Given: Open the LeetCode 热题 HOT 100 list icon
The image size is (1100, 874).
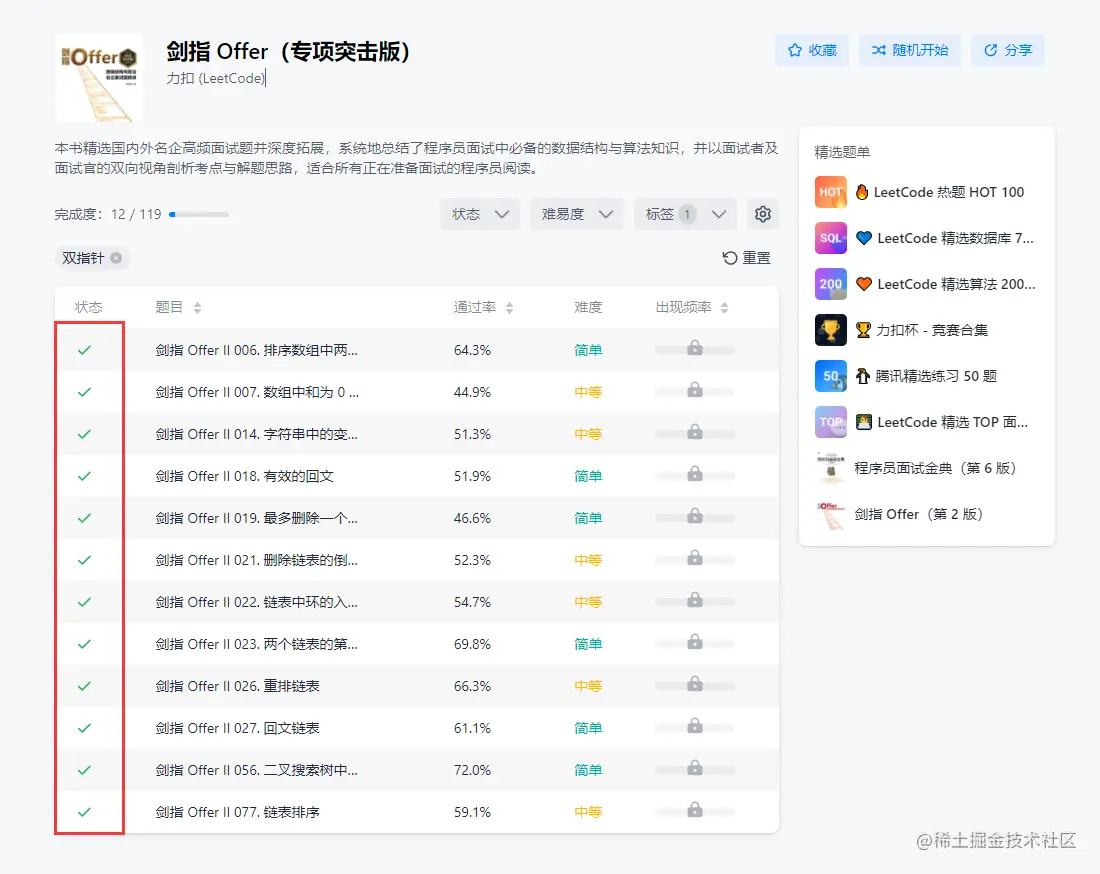Looking at the screenshot, I should (x=830, y=191).
